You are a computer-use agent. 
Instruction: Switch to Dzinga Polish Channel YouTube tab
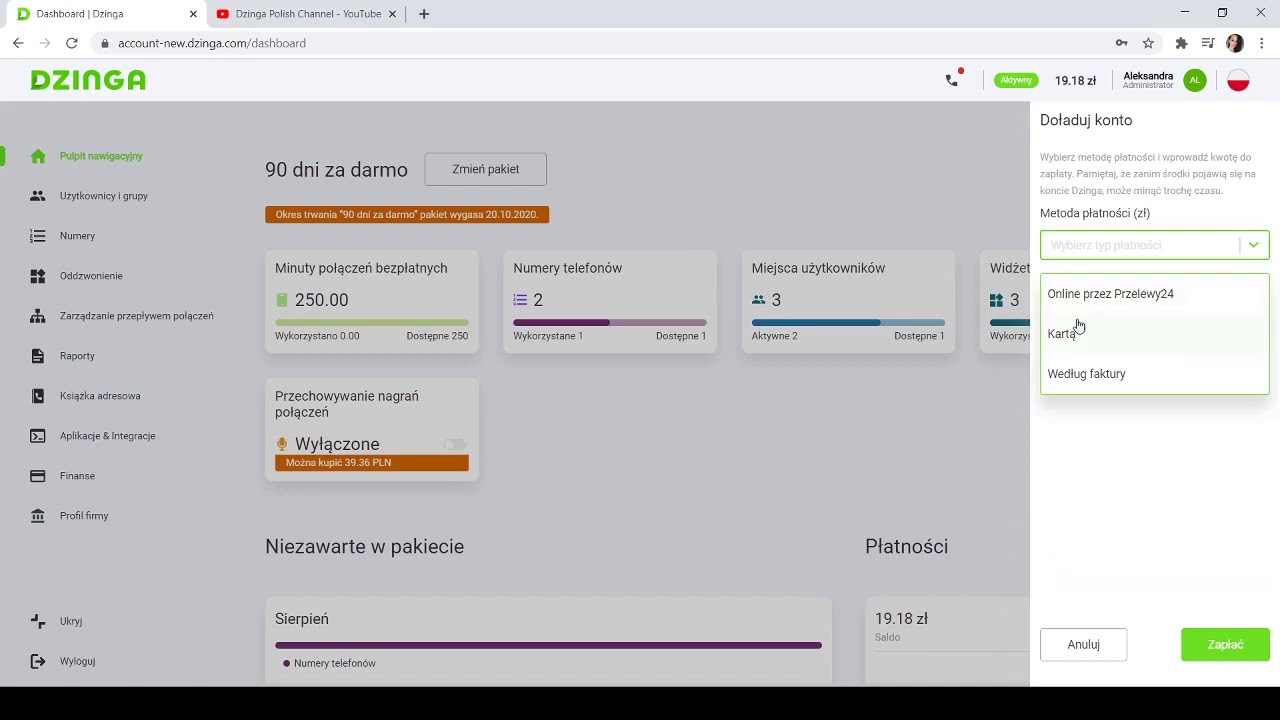(x=305, y=14)
